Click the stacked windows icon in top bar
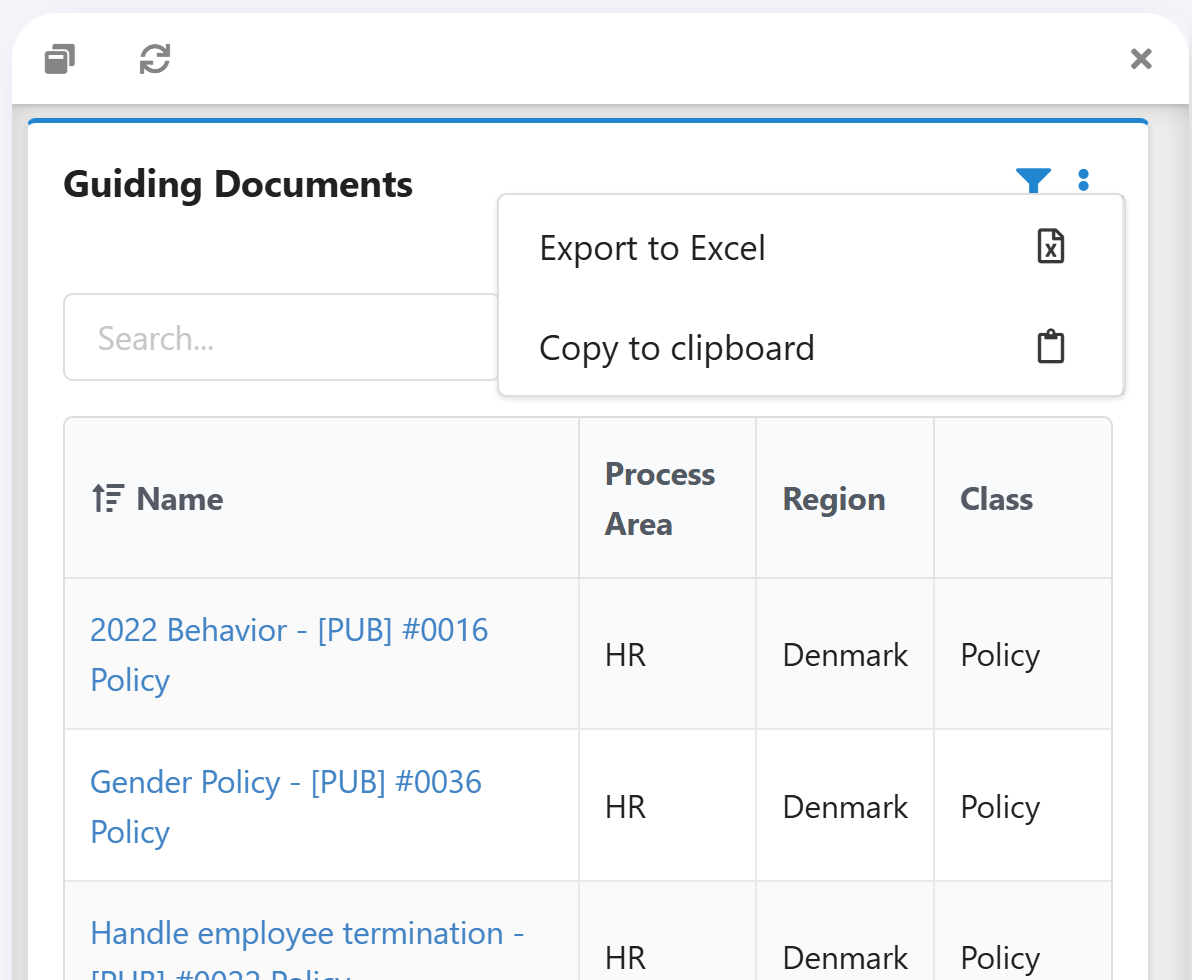This screenshot has width=1192, height=980. (x=60, y=59)
